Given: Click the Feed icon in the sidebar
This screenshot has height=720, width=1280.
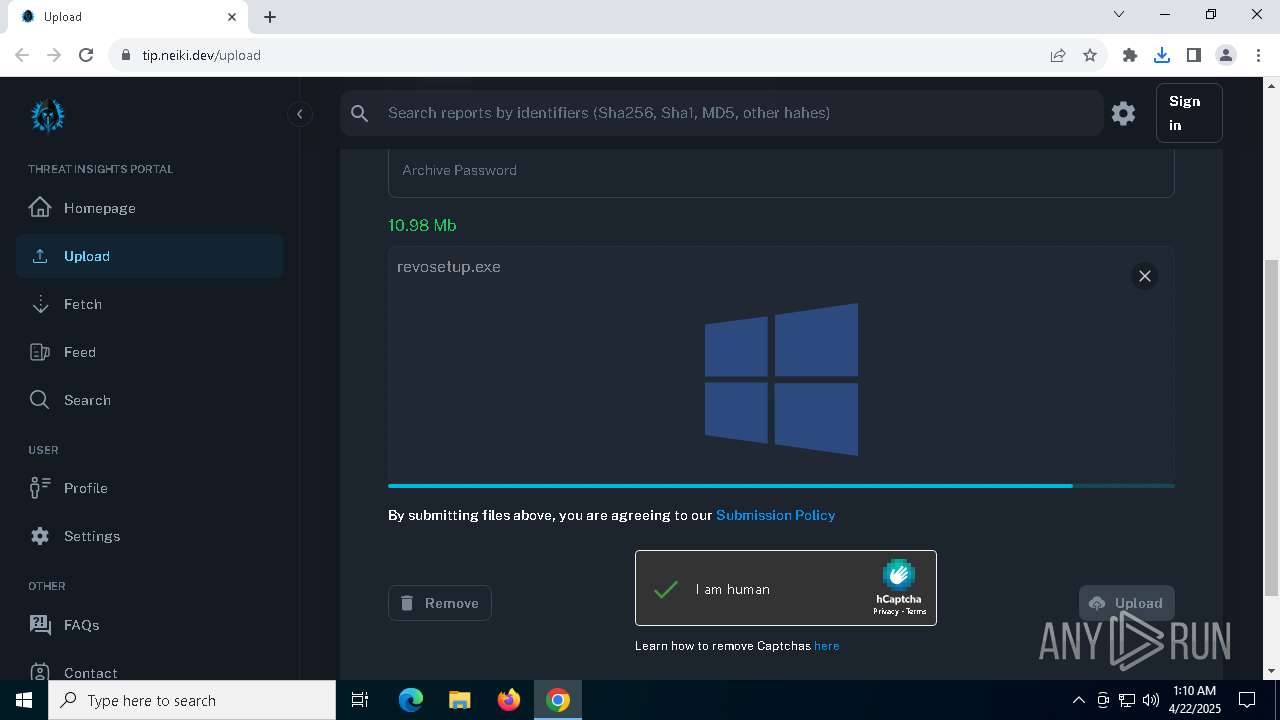Looking at the screenshot, I should [x=40, y=352].
